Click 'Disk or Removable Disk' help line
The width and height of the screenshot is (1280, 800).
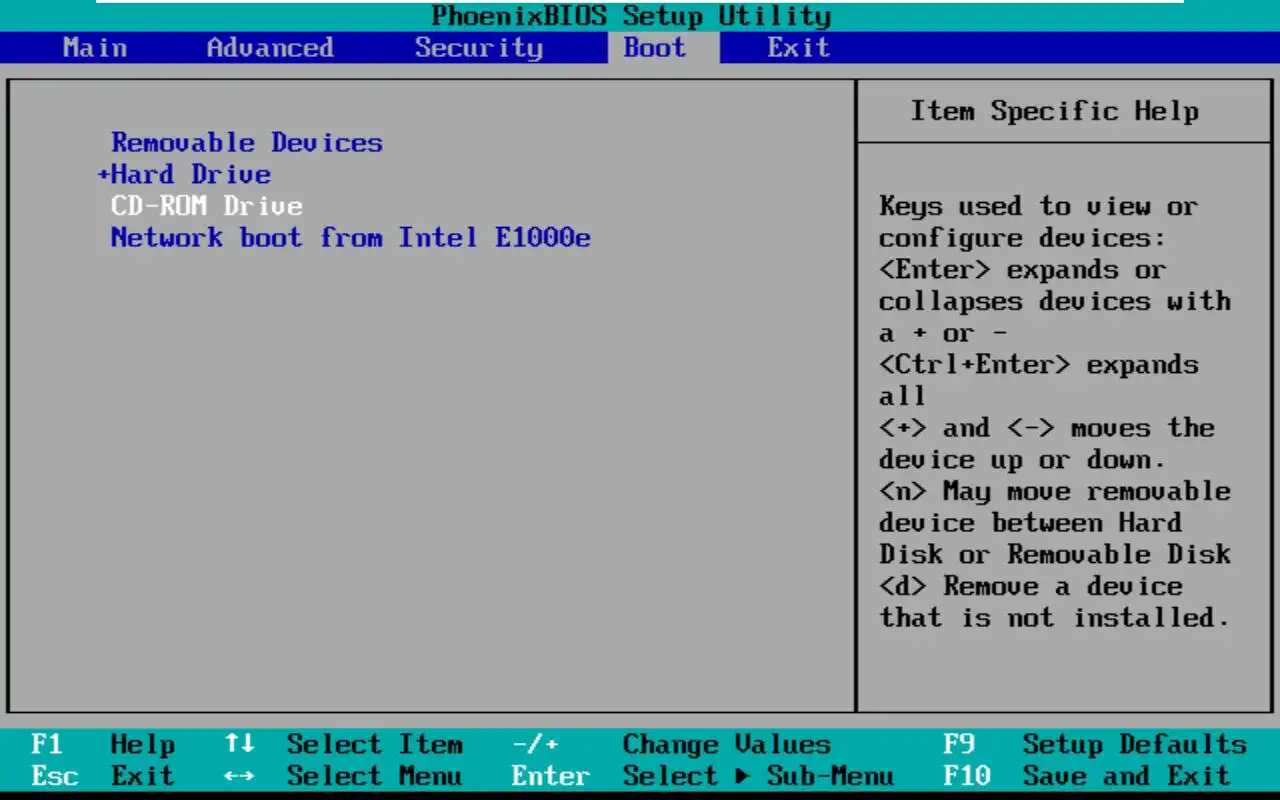tap(1055, 554)
